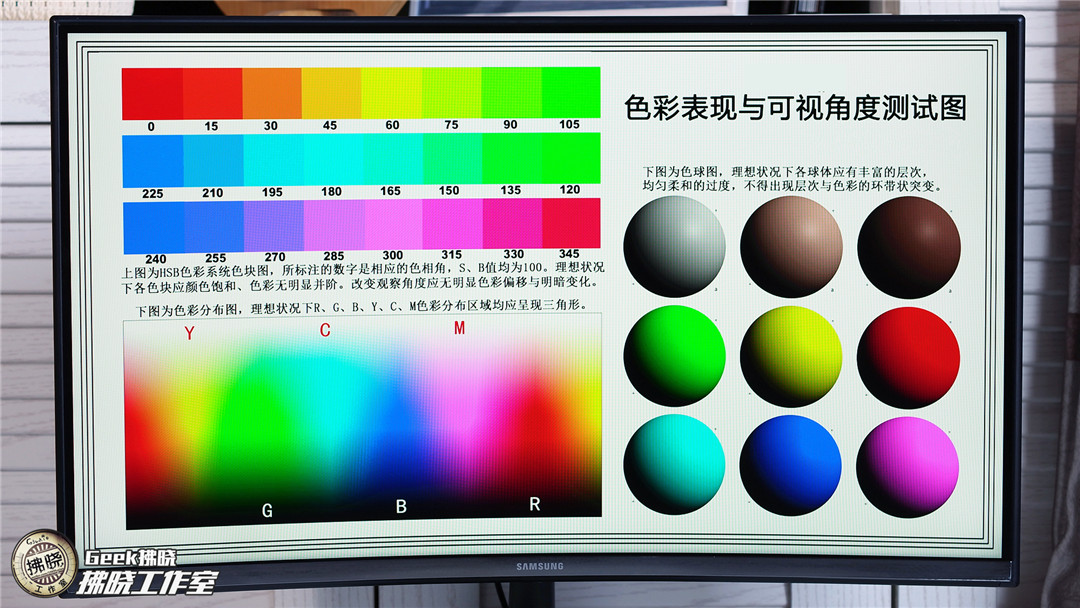Click the text line starting 上图为HSB色彩系统

pyautogui.click(x=363, y=268)
